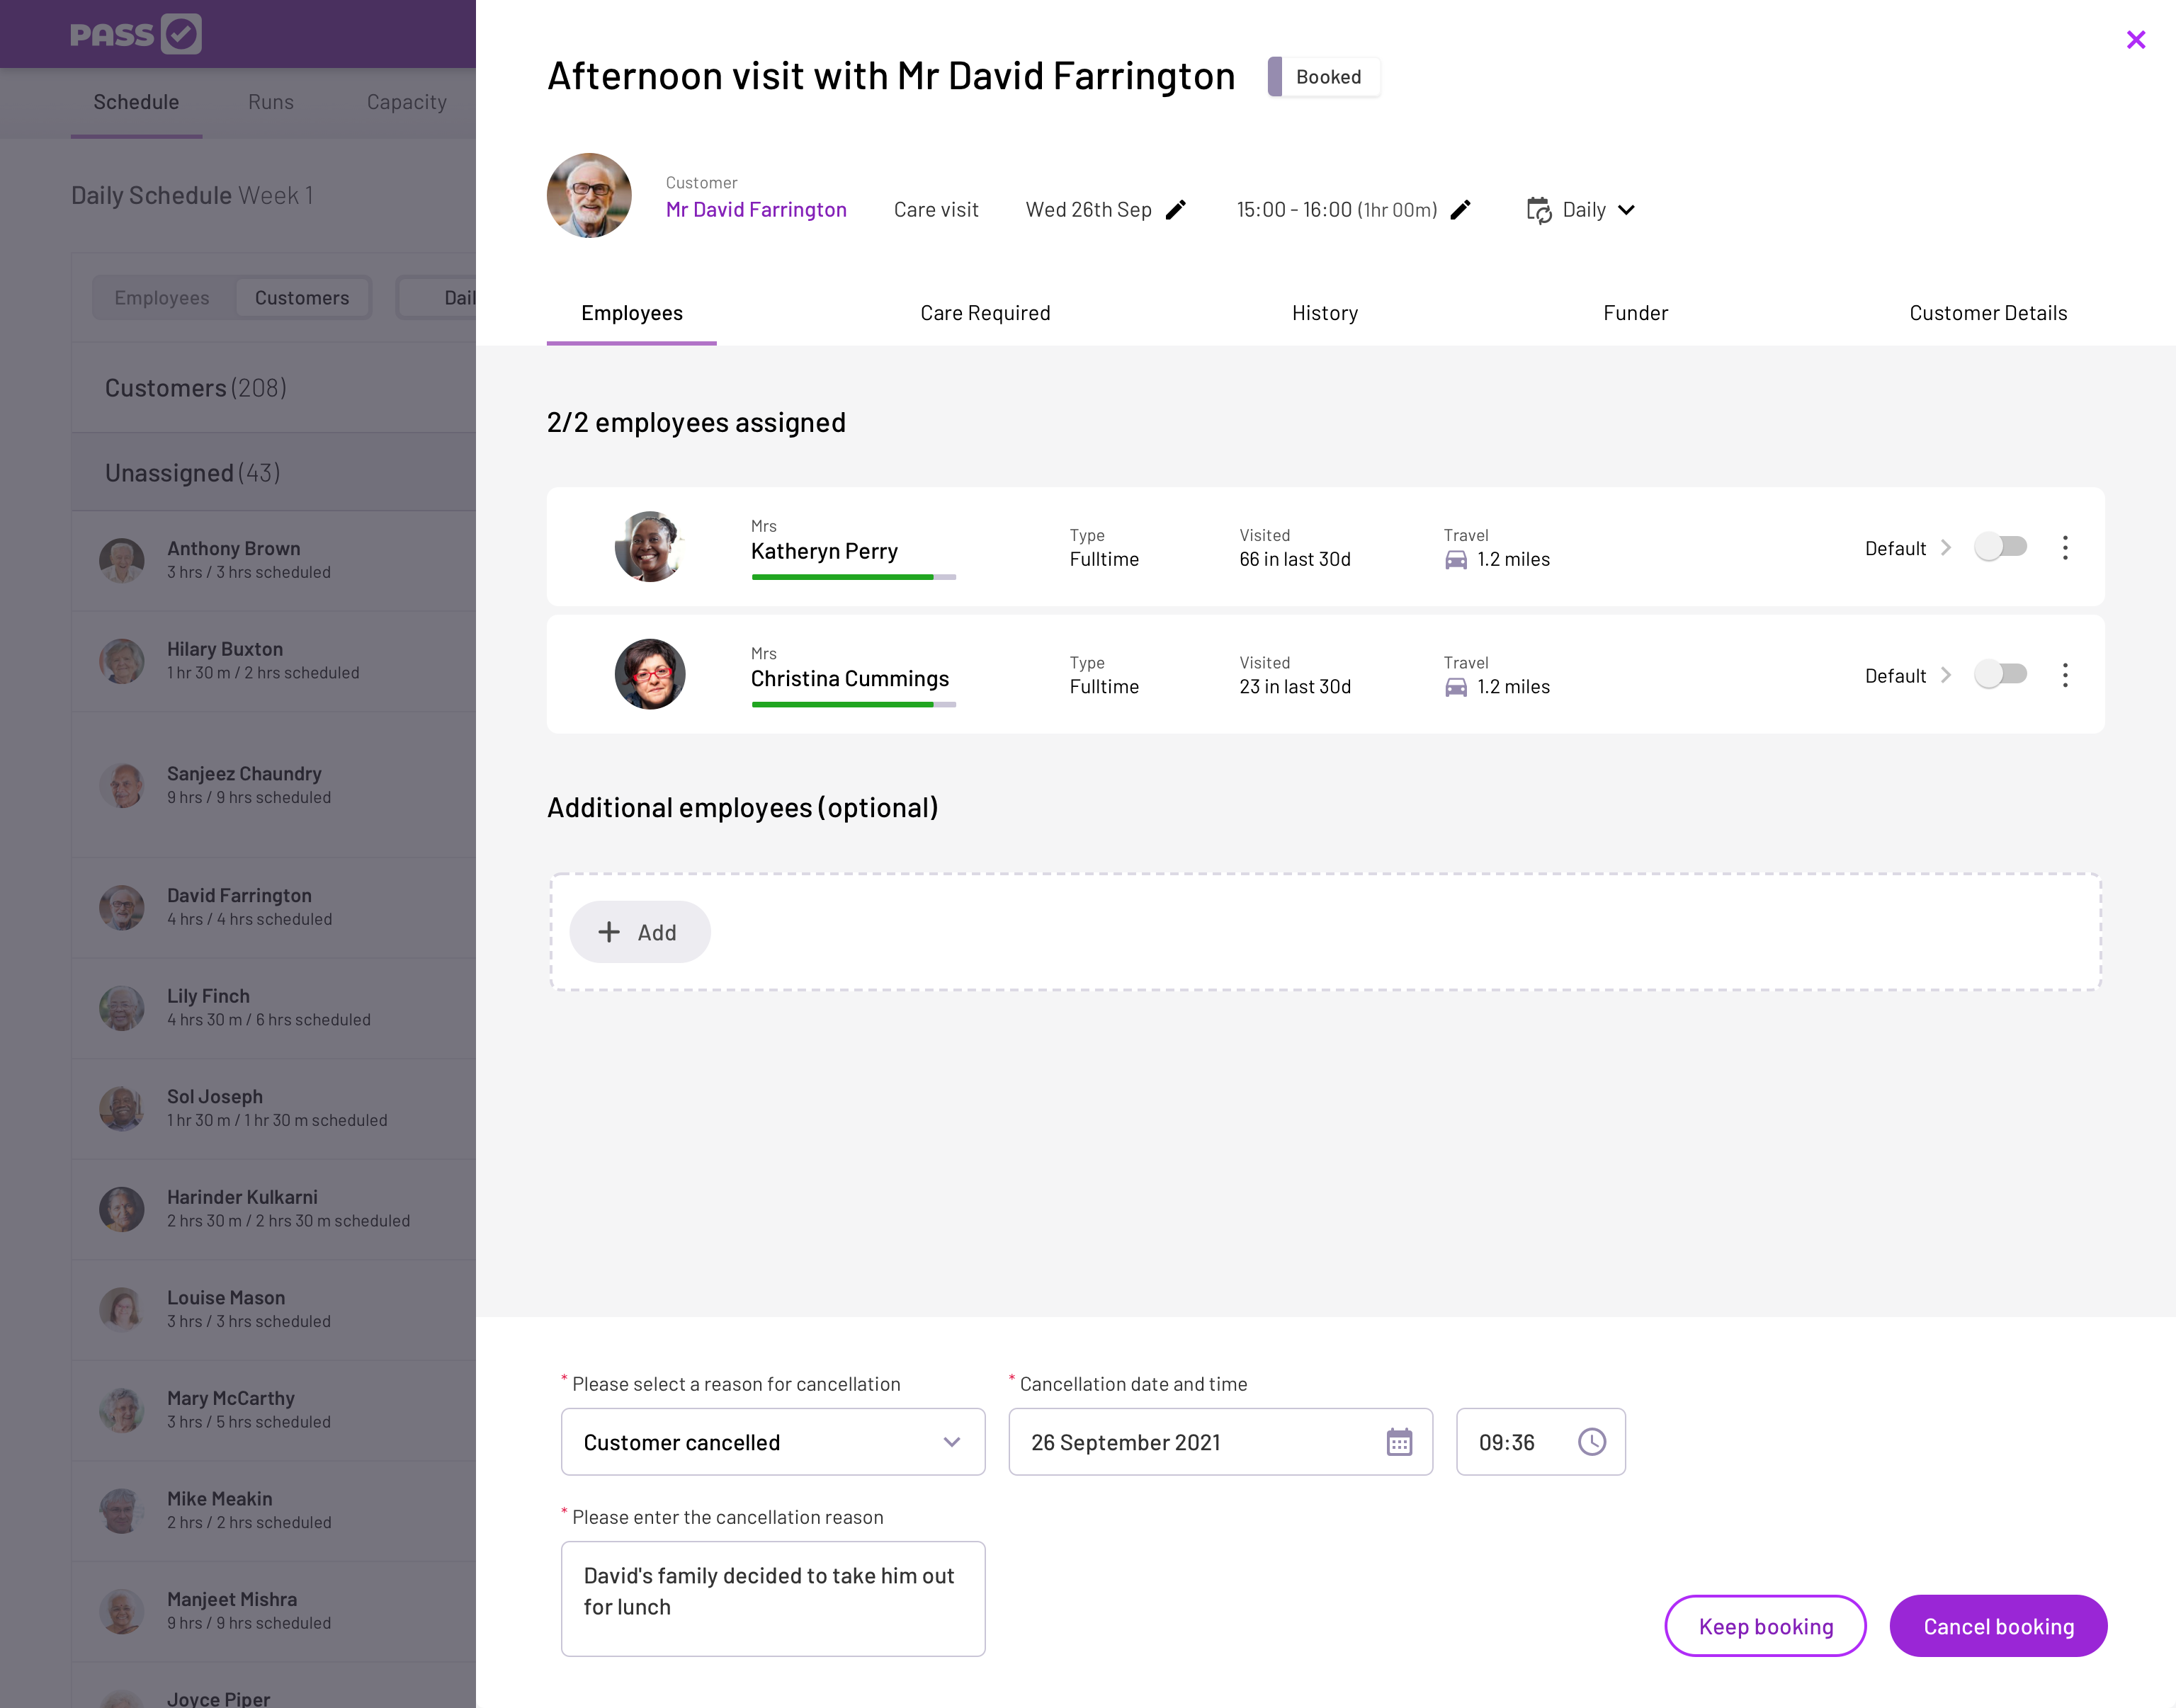
Task: Confirm with Cancel booking button
Action: click(1999, 1626)
